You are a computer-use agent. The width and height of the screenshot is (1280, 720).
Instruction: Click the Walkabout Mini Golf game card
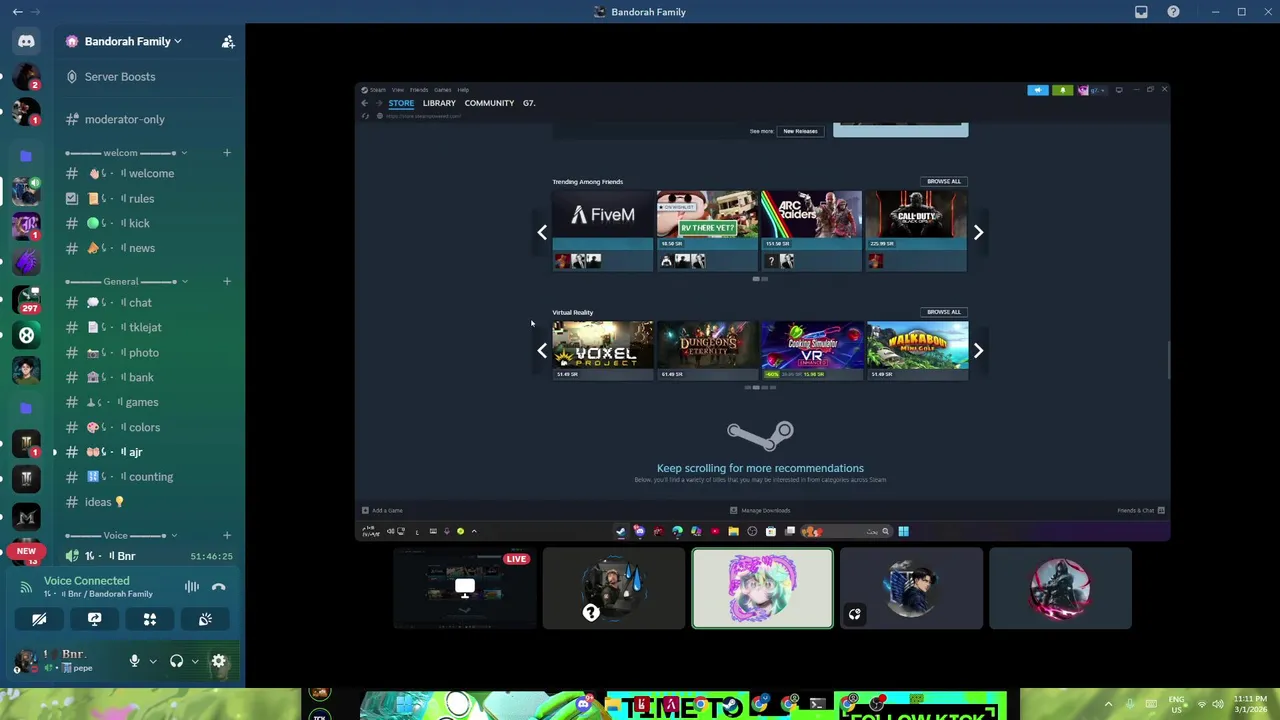[x=917, y=350]
